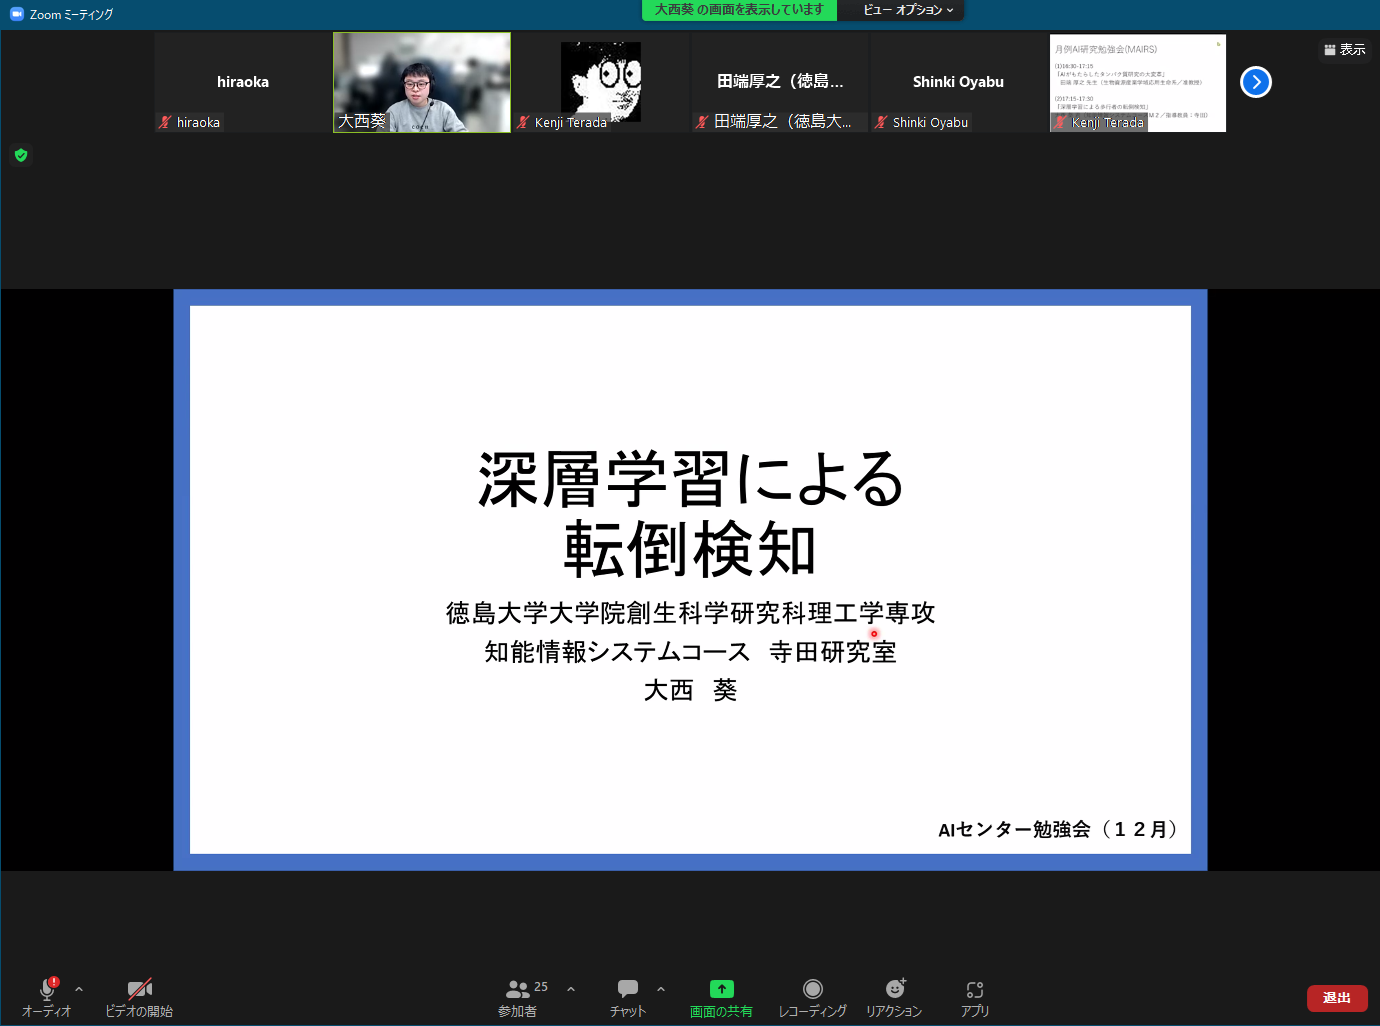Expand chat options chevron
Viewport: 1380px width, 1026px height.
pyautogui.click(x=661, y=989)
